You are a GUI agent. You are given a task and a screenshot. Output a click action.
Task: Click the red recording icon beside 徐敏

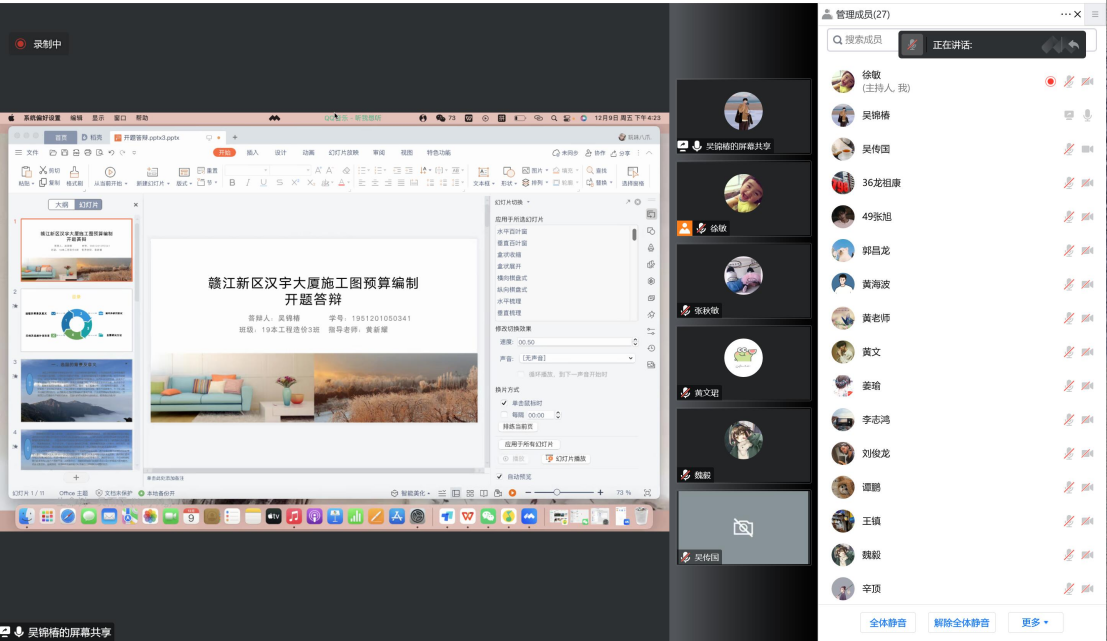click(x=1050, y=81)
